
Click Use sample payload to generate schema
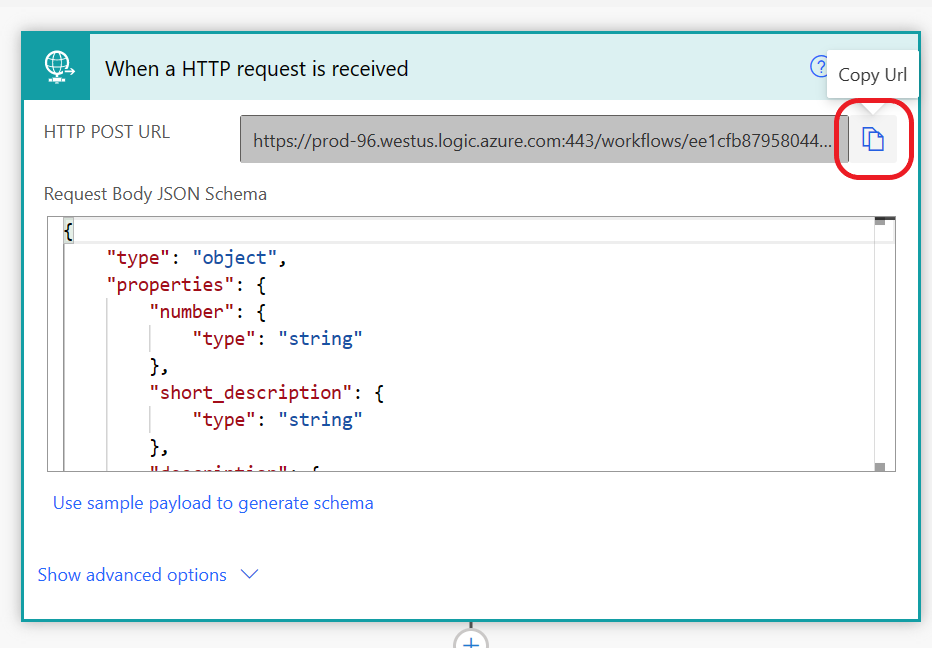pyautogui.click(x=213, y=503)
